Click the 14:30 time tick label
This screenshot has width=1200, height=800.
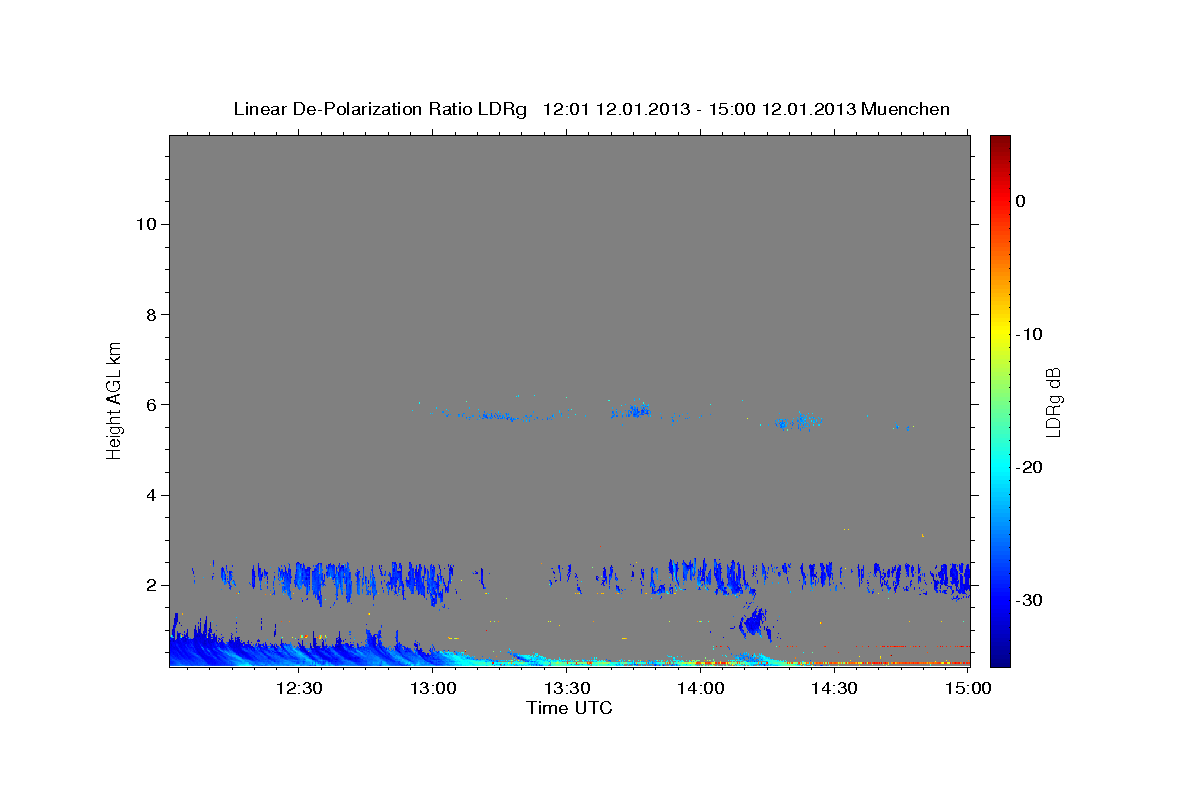tap(835, 688)
